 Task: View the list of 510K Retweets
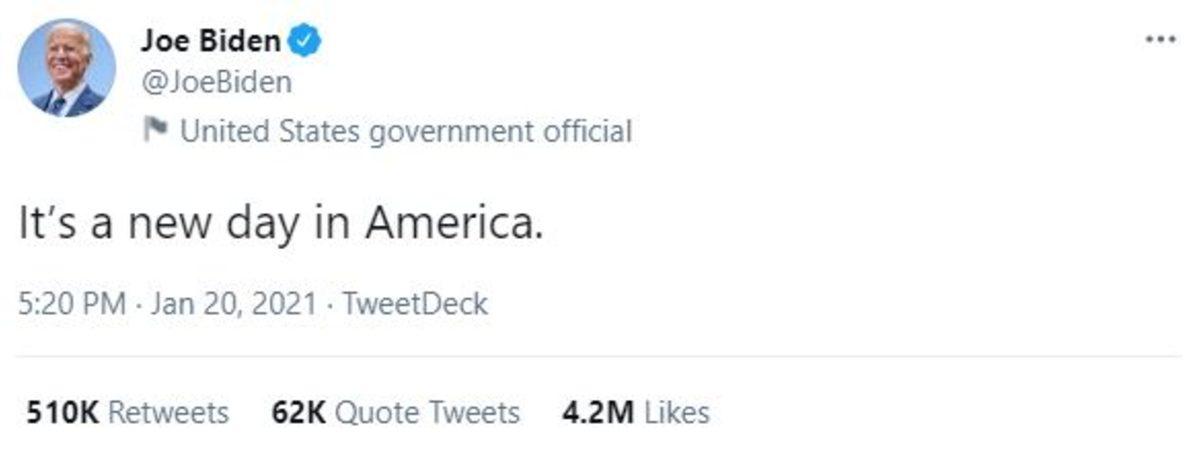pyautogui.click(x=123, y=412)
